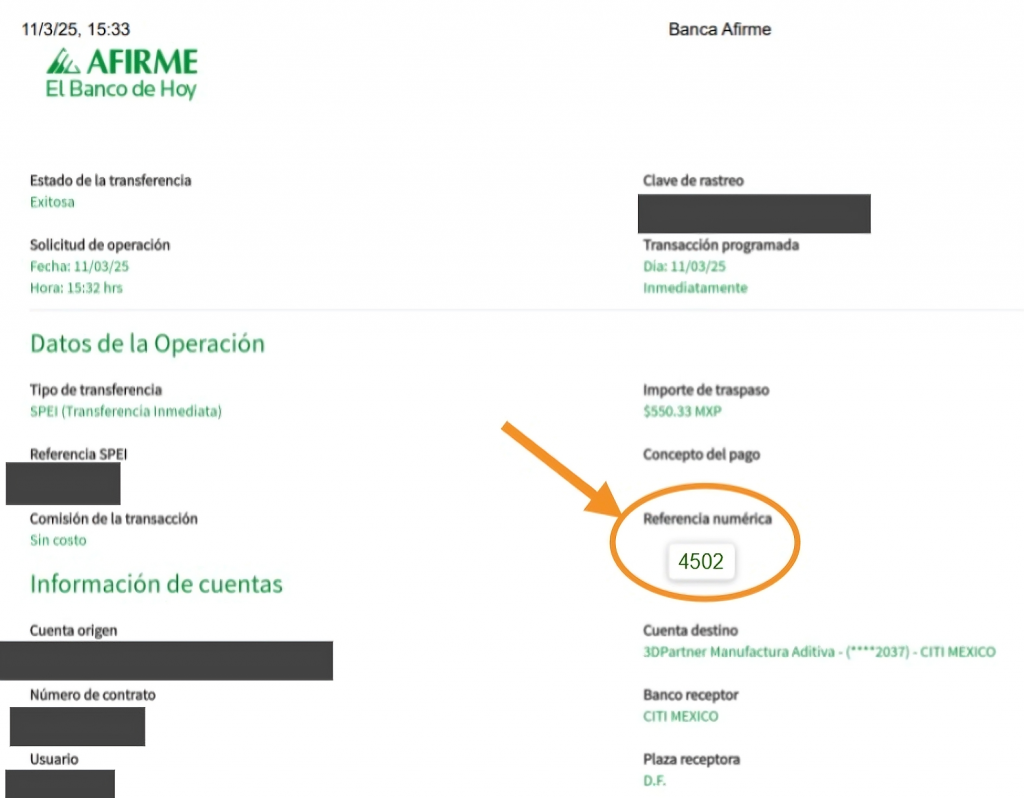The height and width of the screenshot is (798, 1024).
Task: Click the redacted Clave de rastreo box
Action: pyautogui.click(x=754, y=214)
